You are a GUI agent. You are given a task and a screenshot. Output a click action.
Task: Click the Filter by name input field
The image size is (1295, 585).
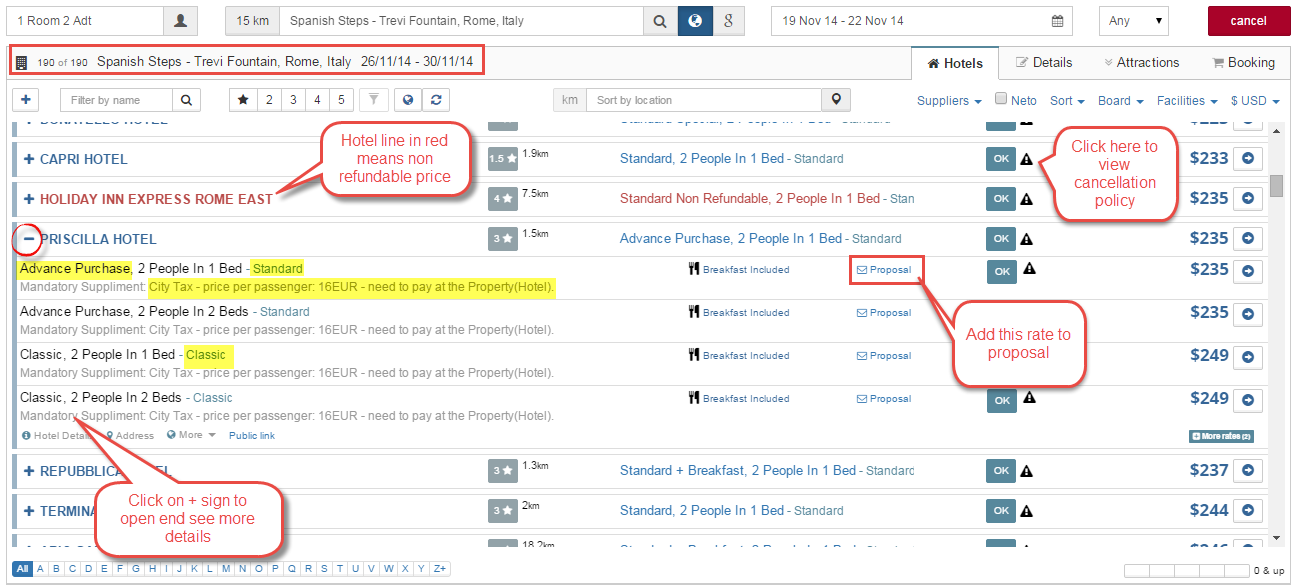tap(116, 100)
